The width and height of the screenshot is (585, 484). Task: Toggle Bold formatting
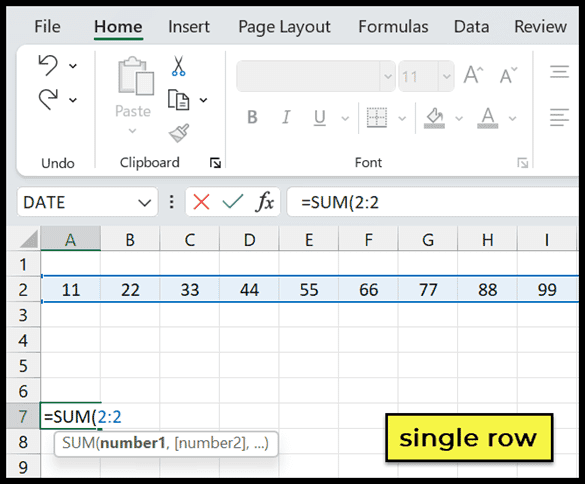click(x=252, y=117)
